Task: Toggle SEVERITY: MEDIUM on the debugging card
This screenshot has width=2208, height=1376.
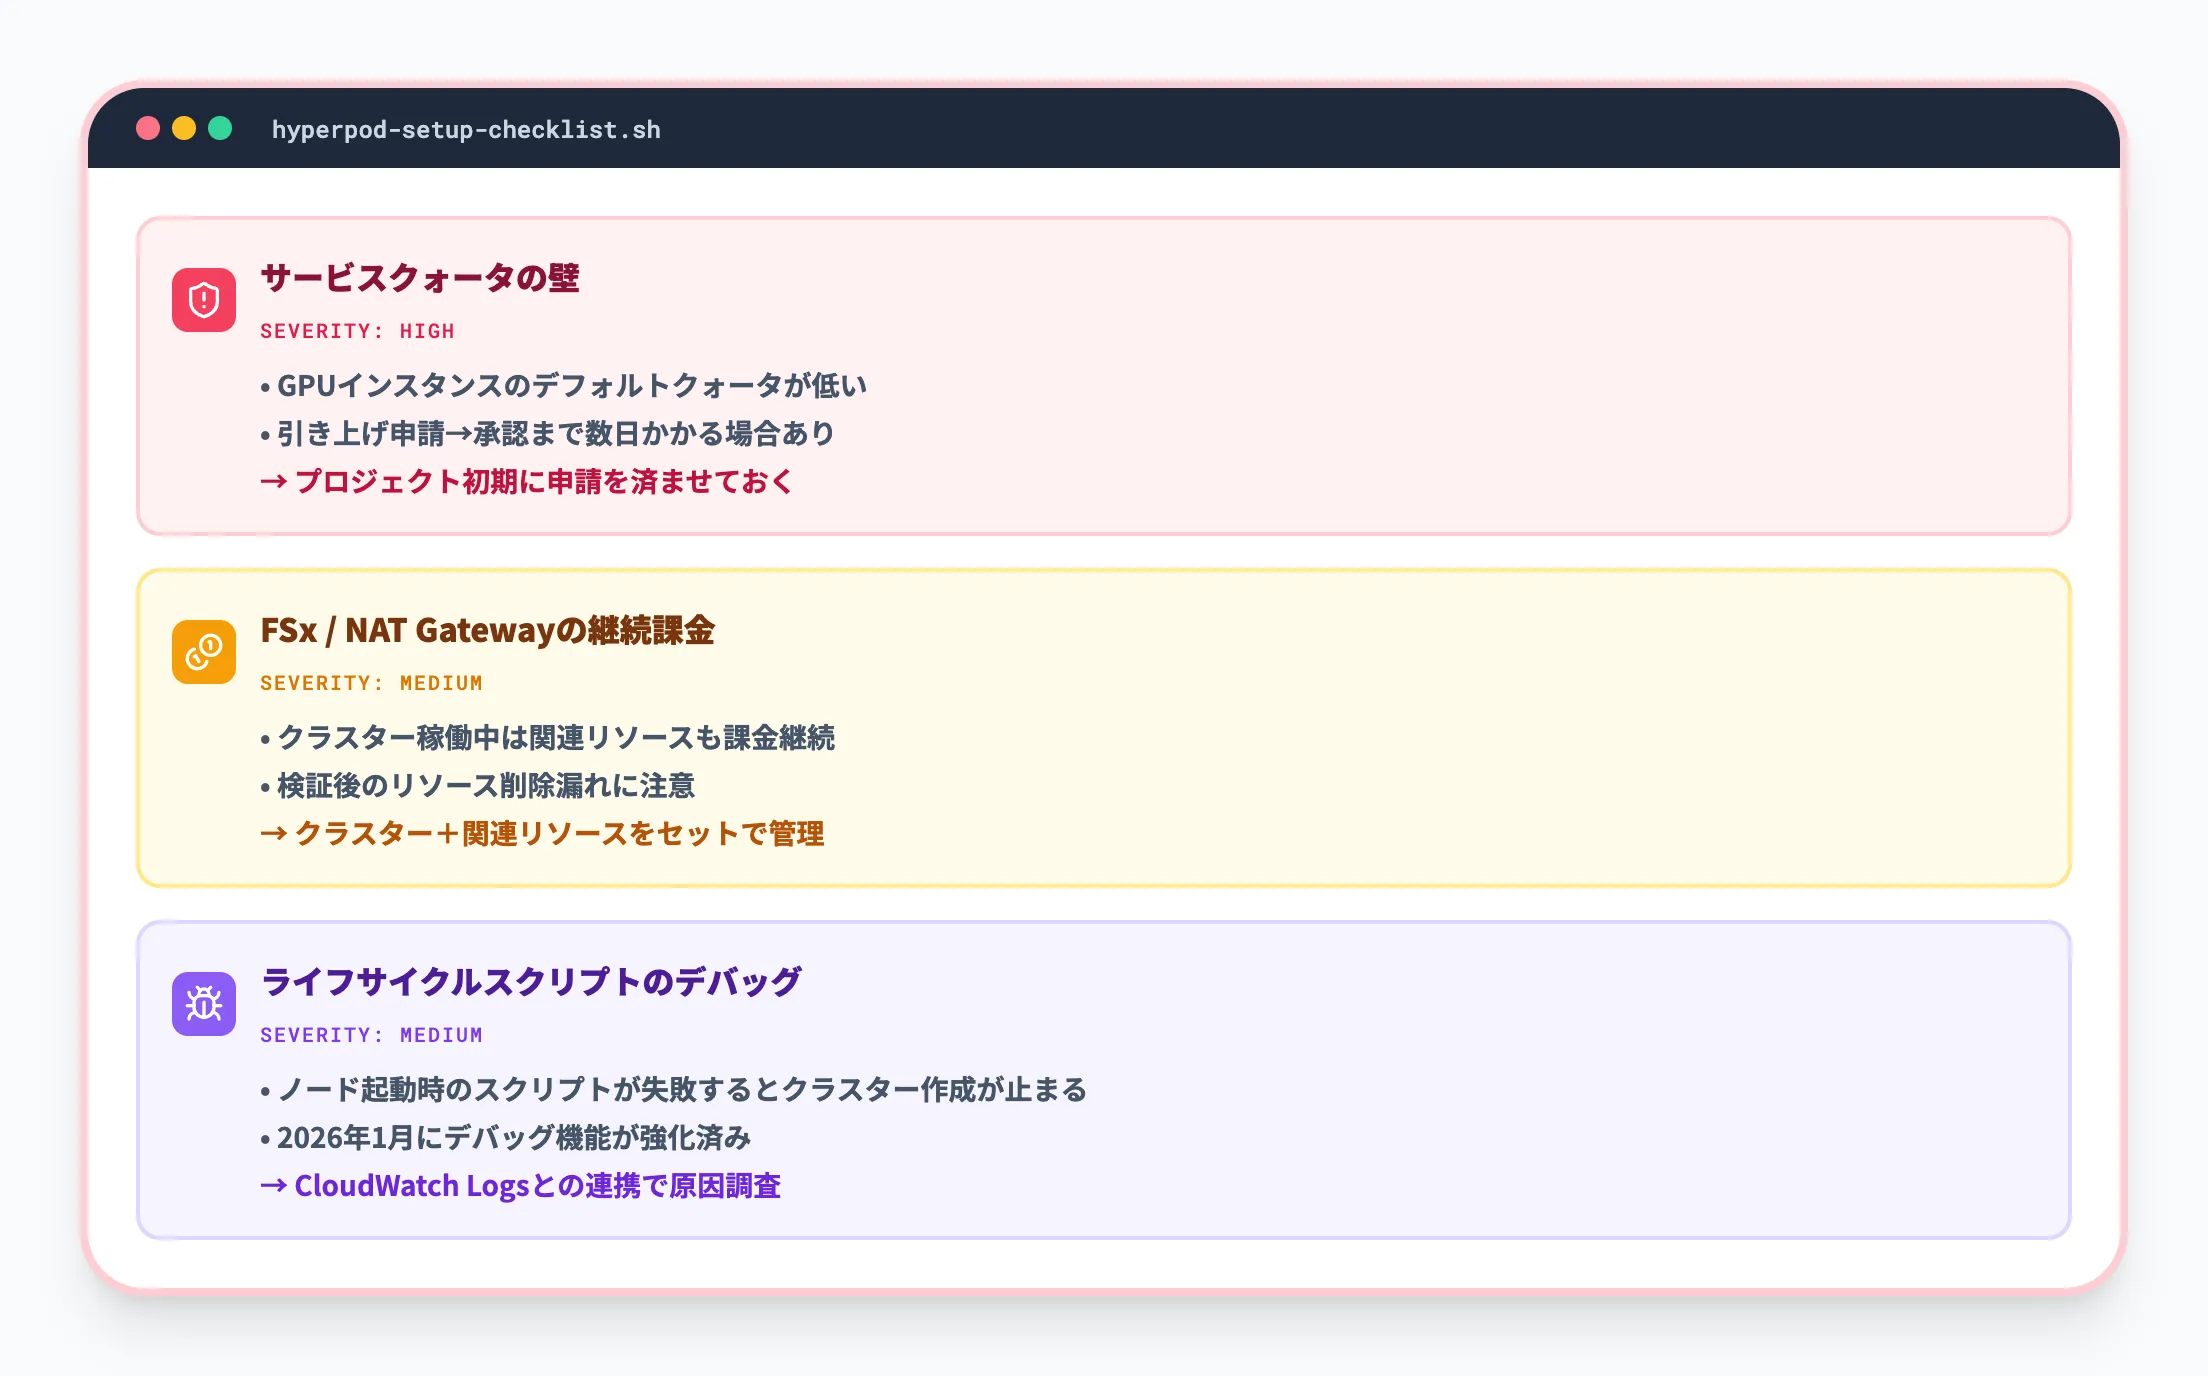Action: (371, 1035)
